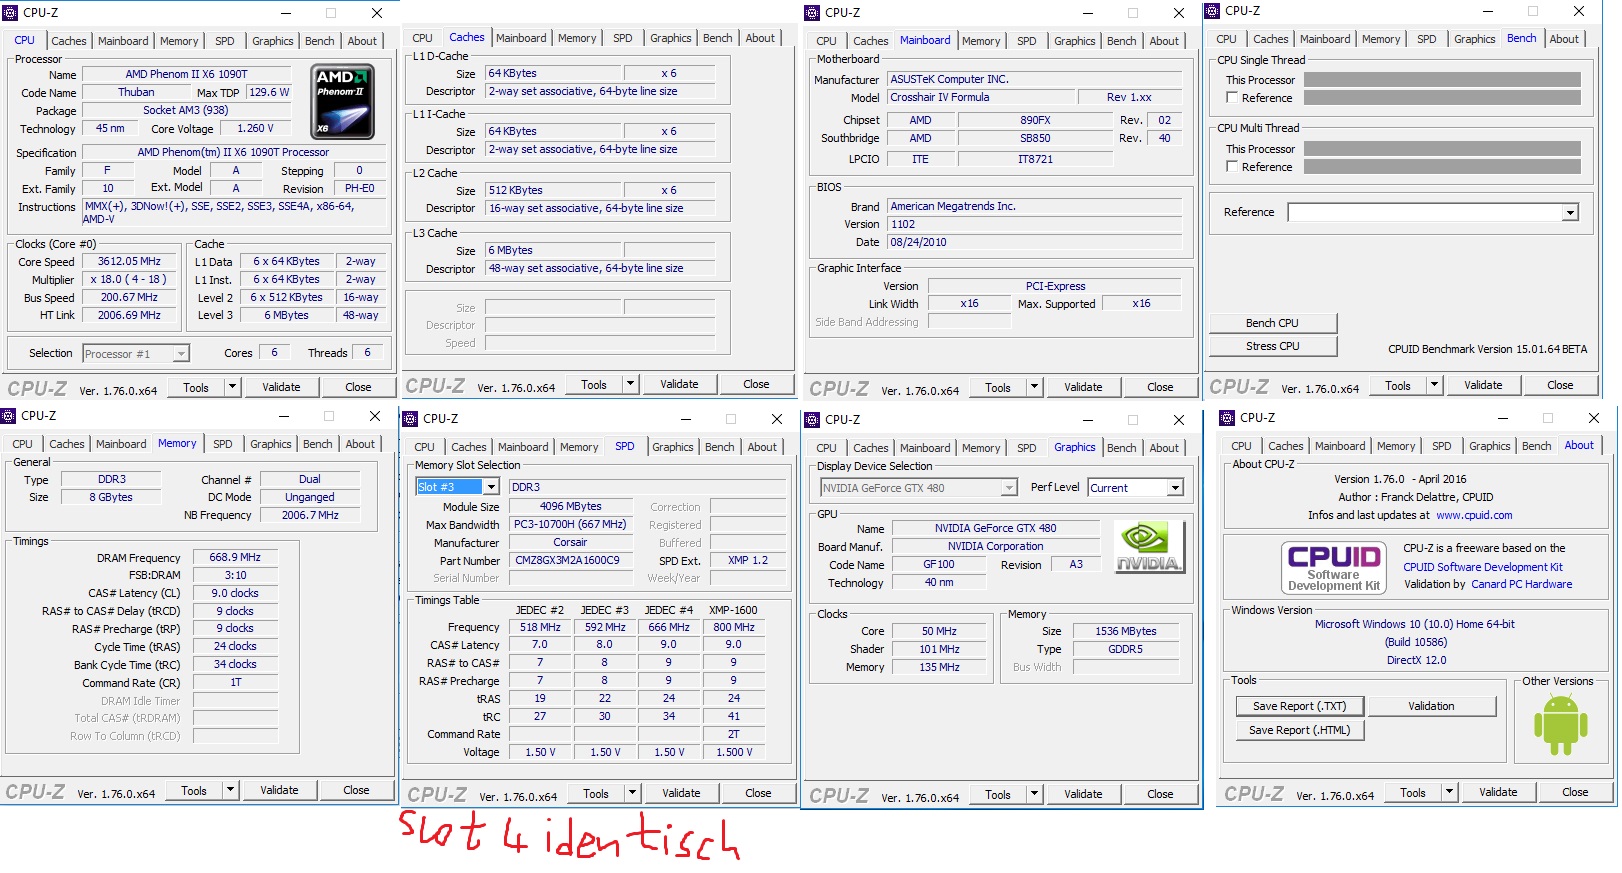Image resolution: width=1622 pixels, height=873 pixels.
Task: Expand Tools dropdown arrow in CPU window
Action: coord(232,387)
